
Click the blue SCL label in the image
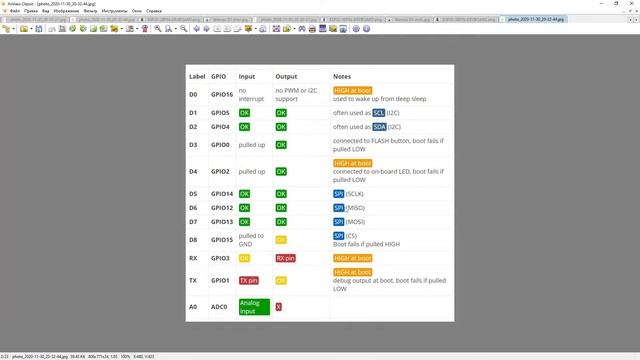point(379,113)
